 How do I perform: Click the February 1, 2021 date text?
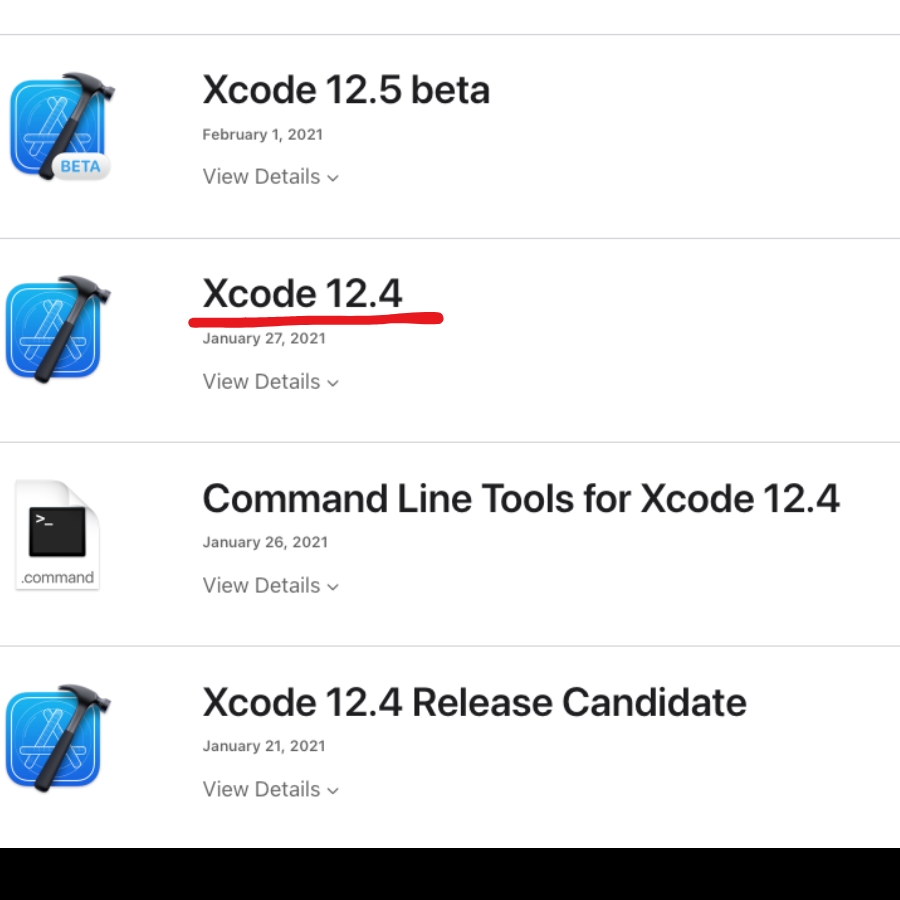tap(262, 134)
